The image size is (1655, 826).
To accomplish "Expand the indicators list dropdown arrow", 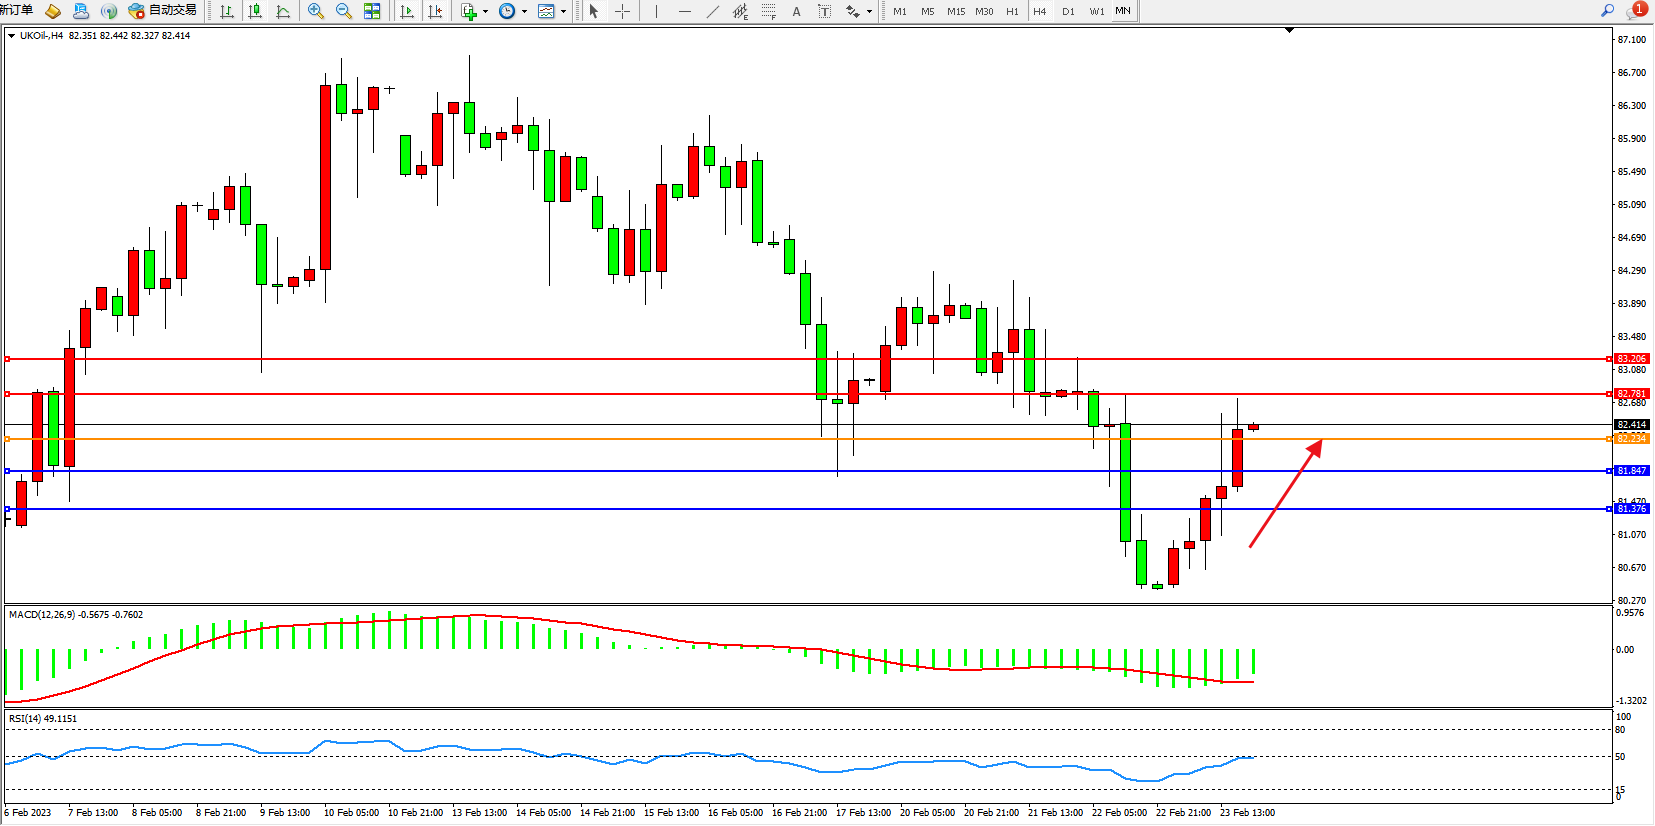I will tap(485, 12).
